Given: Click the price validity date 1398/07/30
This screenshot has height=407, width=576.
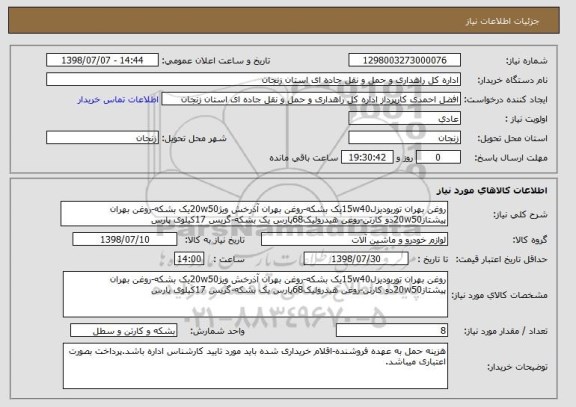Looking at the screenshot, I should click(x=356, y=259).
